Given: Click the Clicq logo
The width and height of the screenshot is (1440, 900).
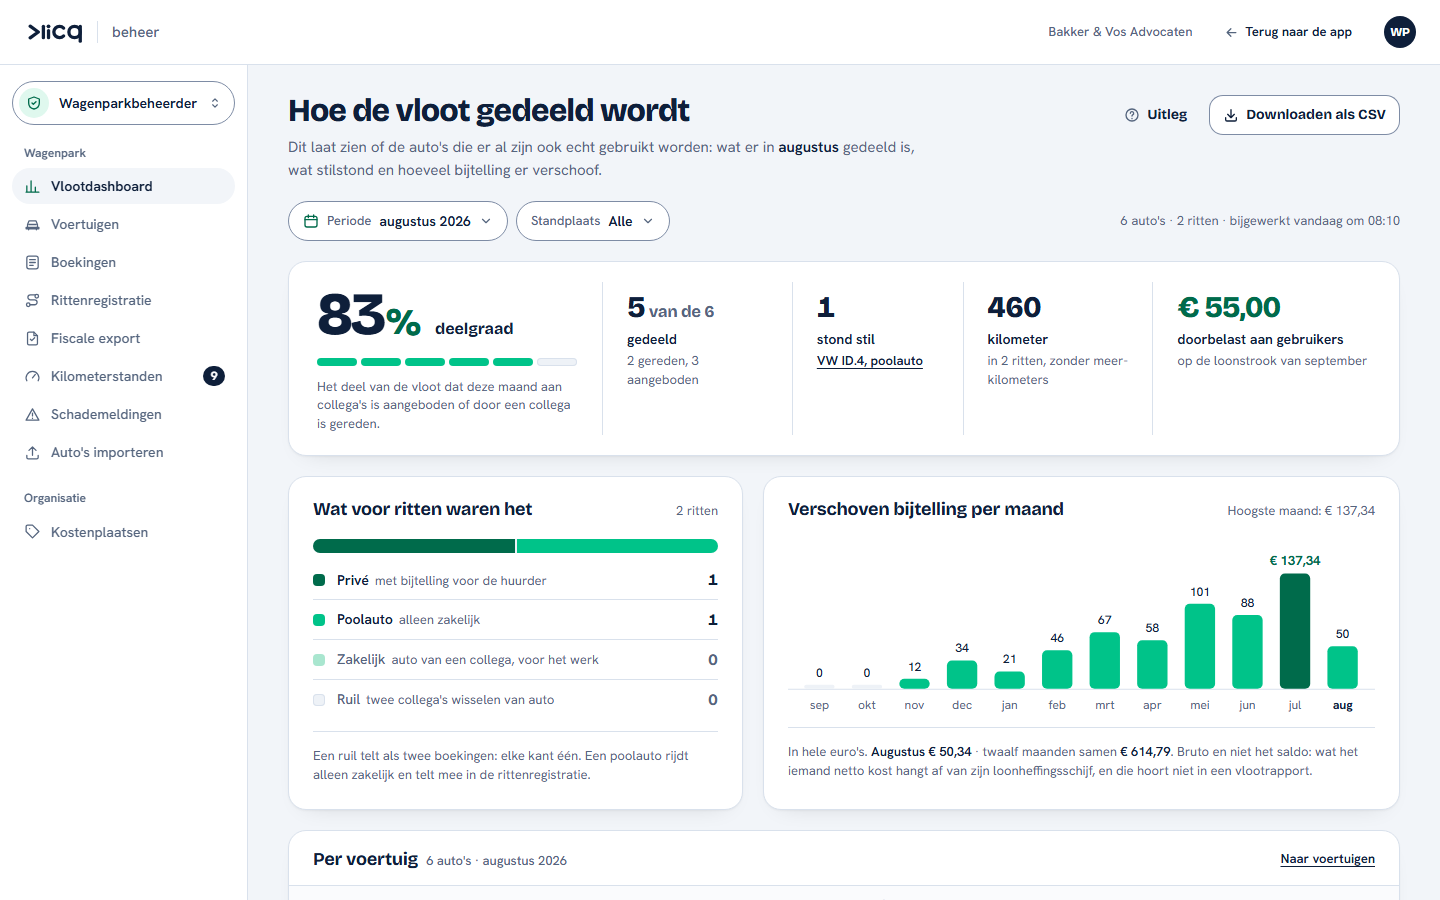Looking at the screenshot, I should (x=55, y=32).
